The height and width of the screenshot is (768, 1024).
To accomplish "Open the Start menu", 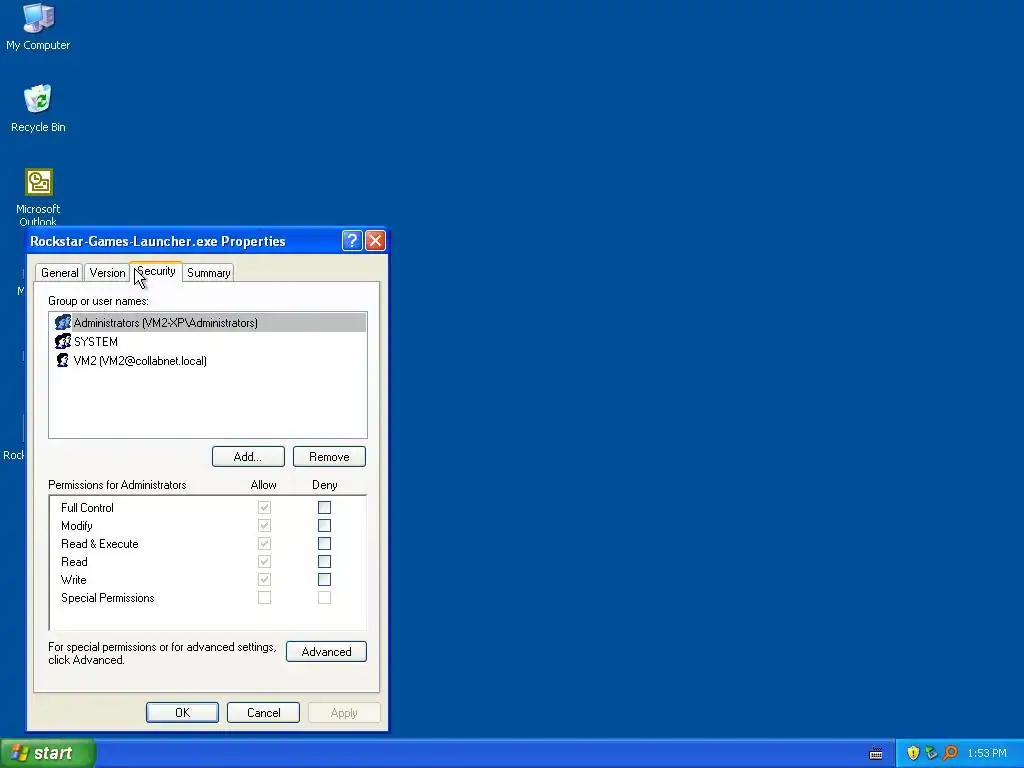I will click(48, 753).
